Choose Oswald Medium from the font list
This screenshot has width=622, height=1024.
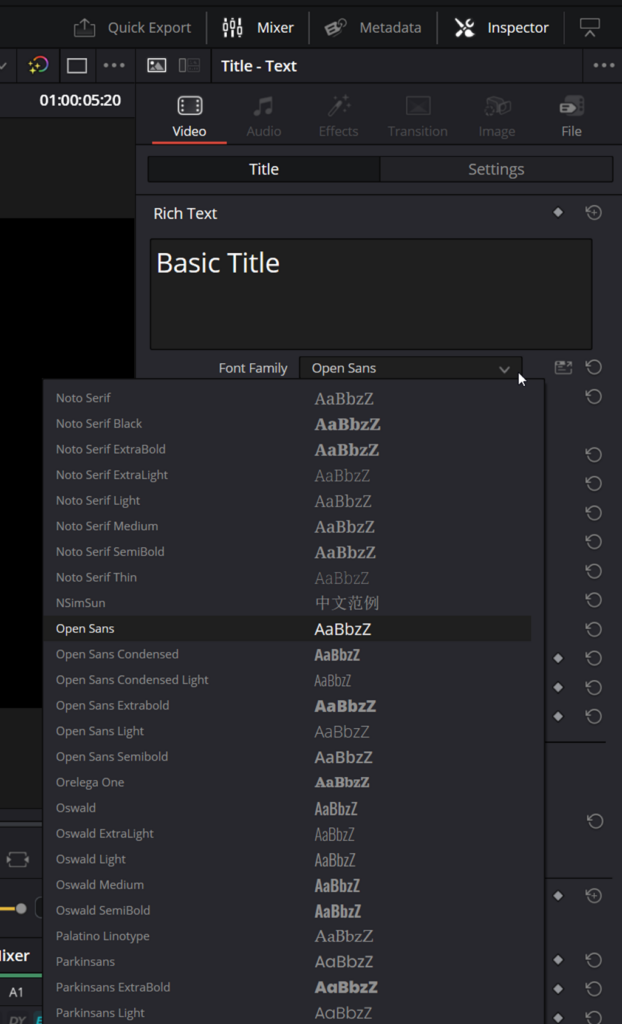coord(100,885)
